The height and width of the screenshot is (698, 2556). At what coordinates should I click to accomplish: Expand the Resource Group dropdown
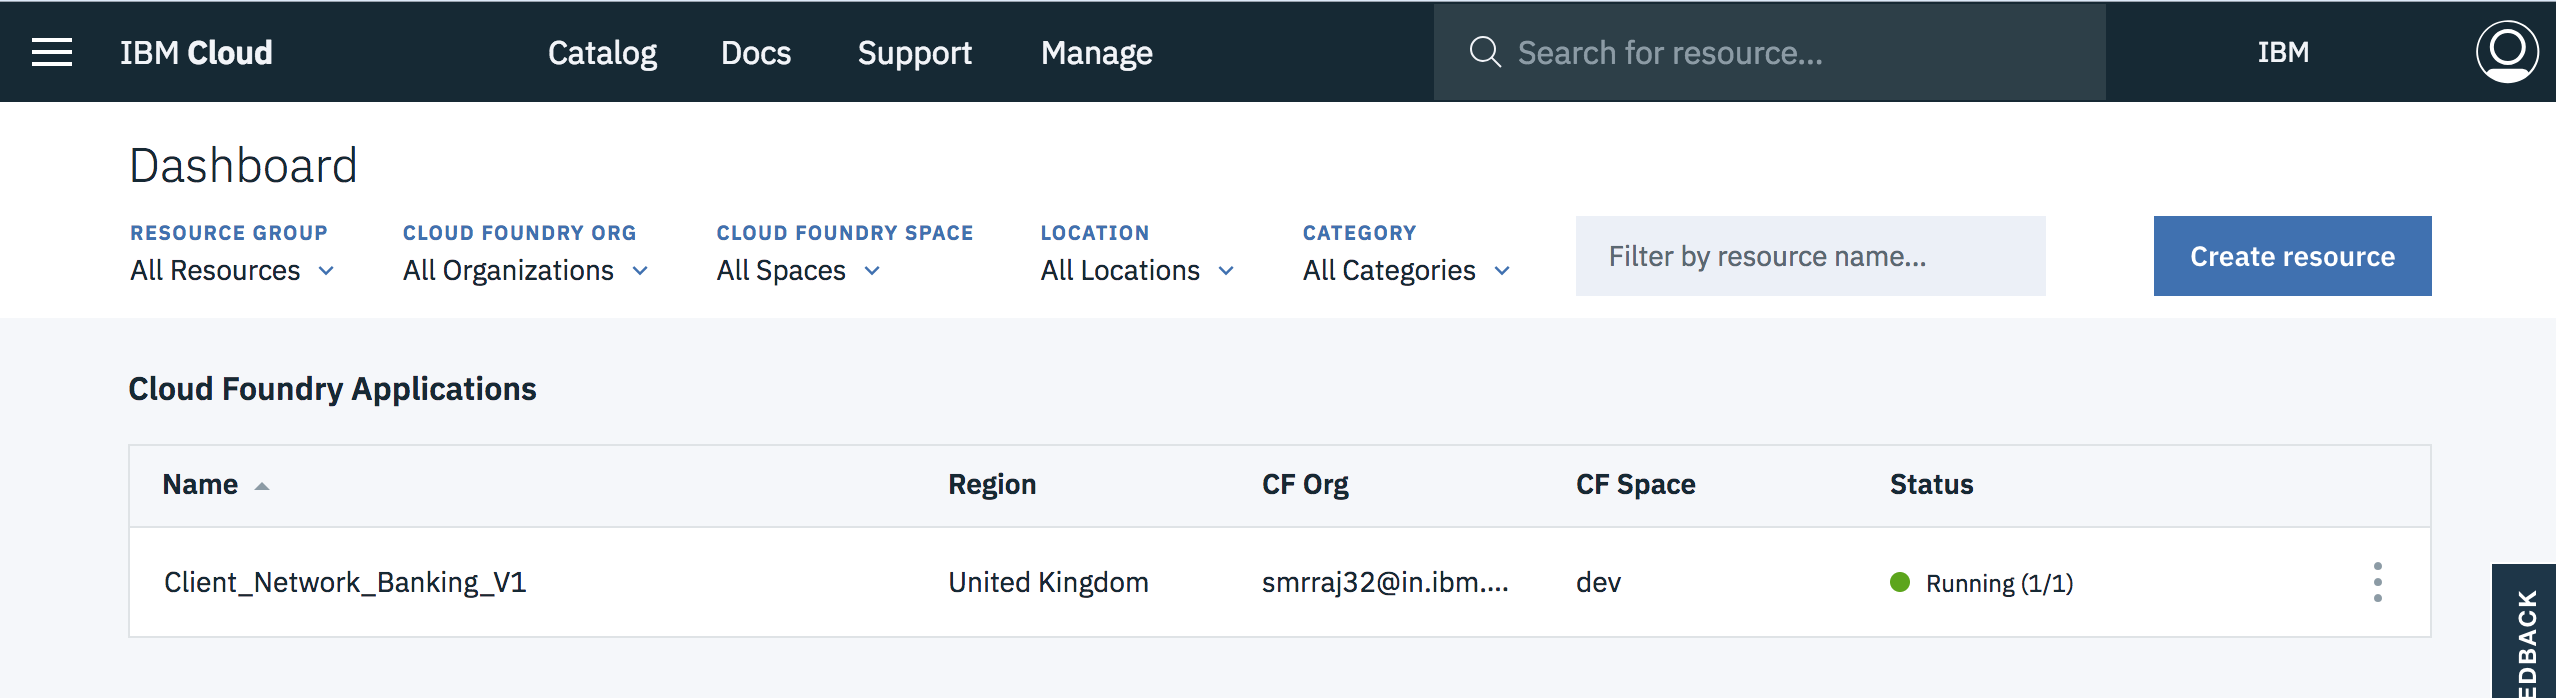pos(232,270)
